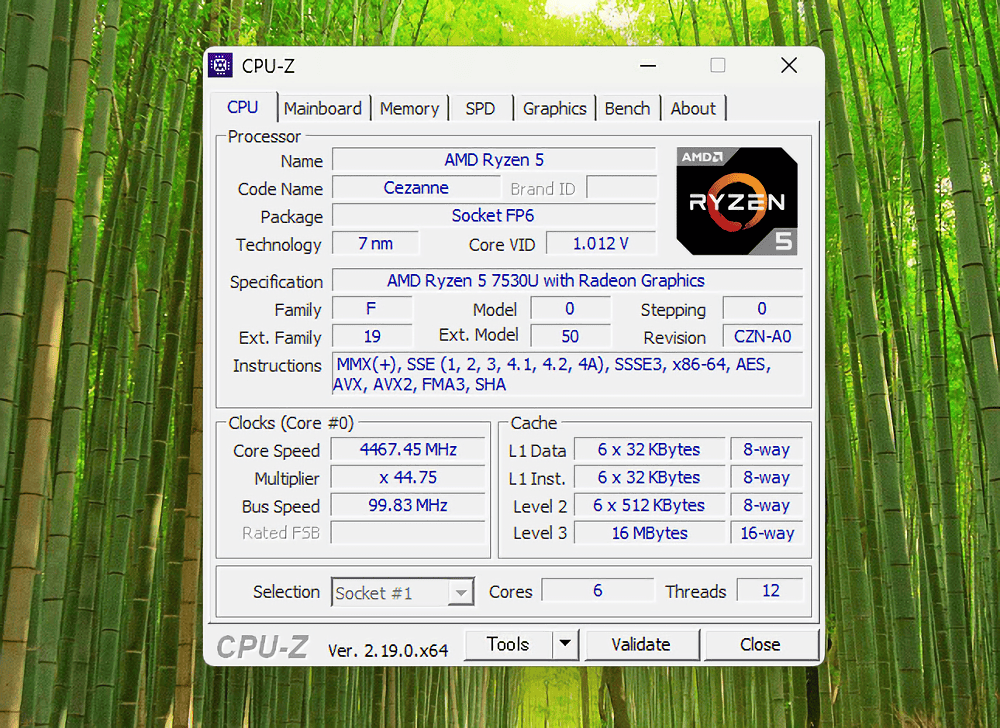Open the Tools menu
This screenshot has width=1000, height=728.
click(509, 644)
